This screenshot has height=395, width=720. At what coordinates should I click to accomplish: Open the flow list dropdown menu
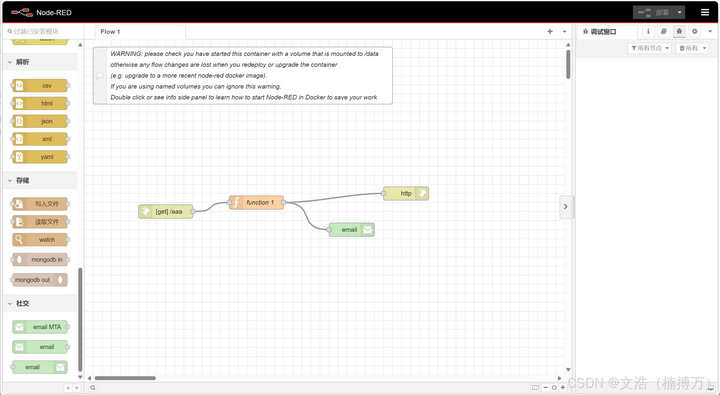tap(564, 32)
